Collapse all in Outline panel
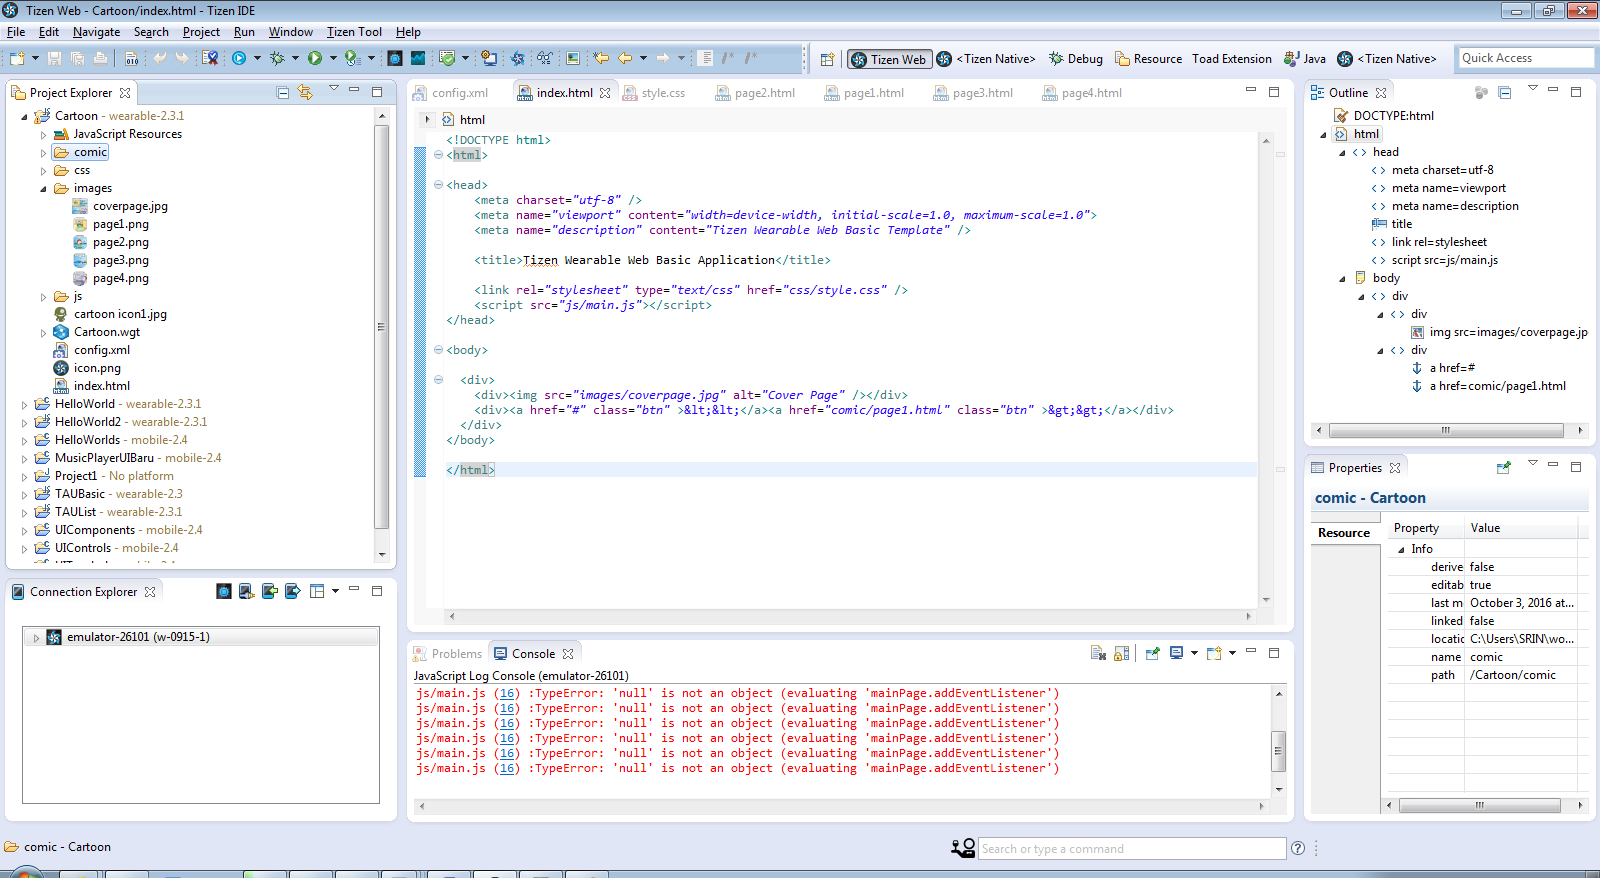 (1505, 92)
